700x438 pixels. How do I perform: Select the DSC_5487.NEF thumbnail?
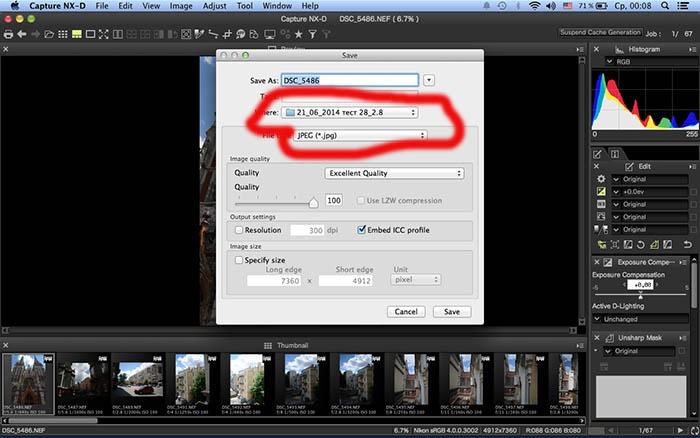[83, 384]
